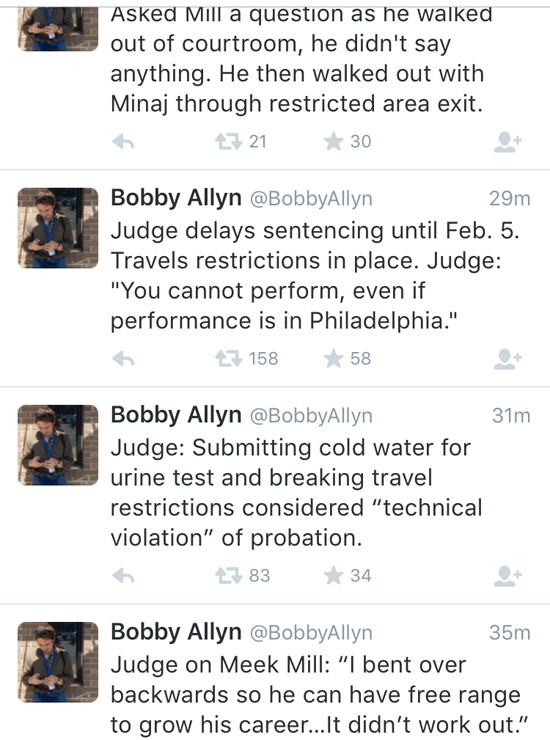Retweet the tweet with 83 retweets
The height and width of the screenshot is (740, 550).
[x=228, y=576]
